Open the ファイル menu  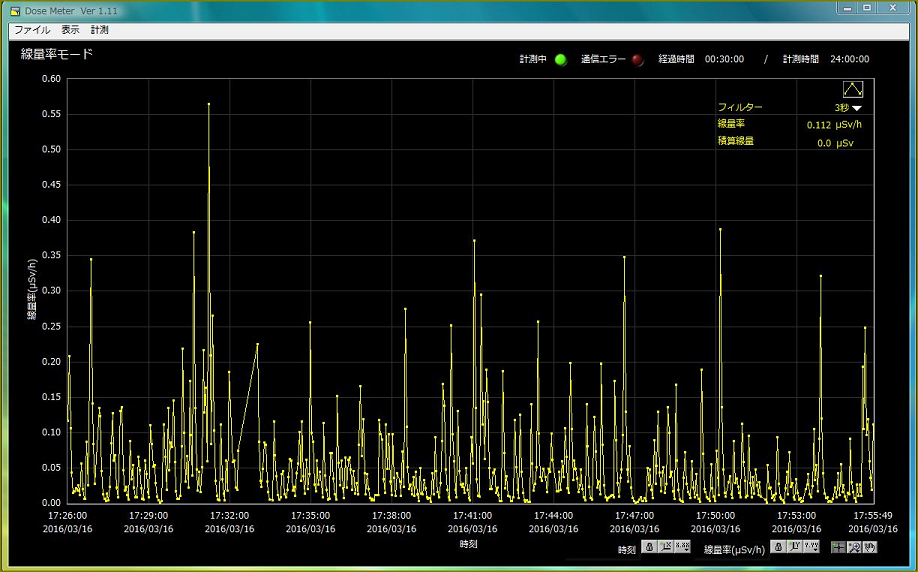click(32, 31)
